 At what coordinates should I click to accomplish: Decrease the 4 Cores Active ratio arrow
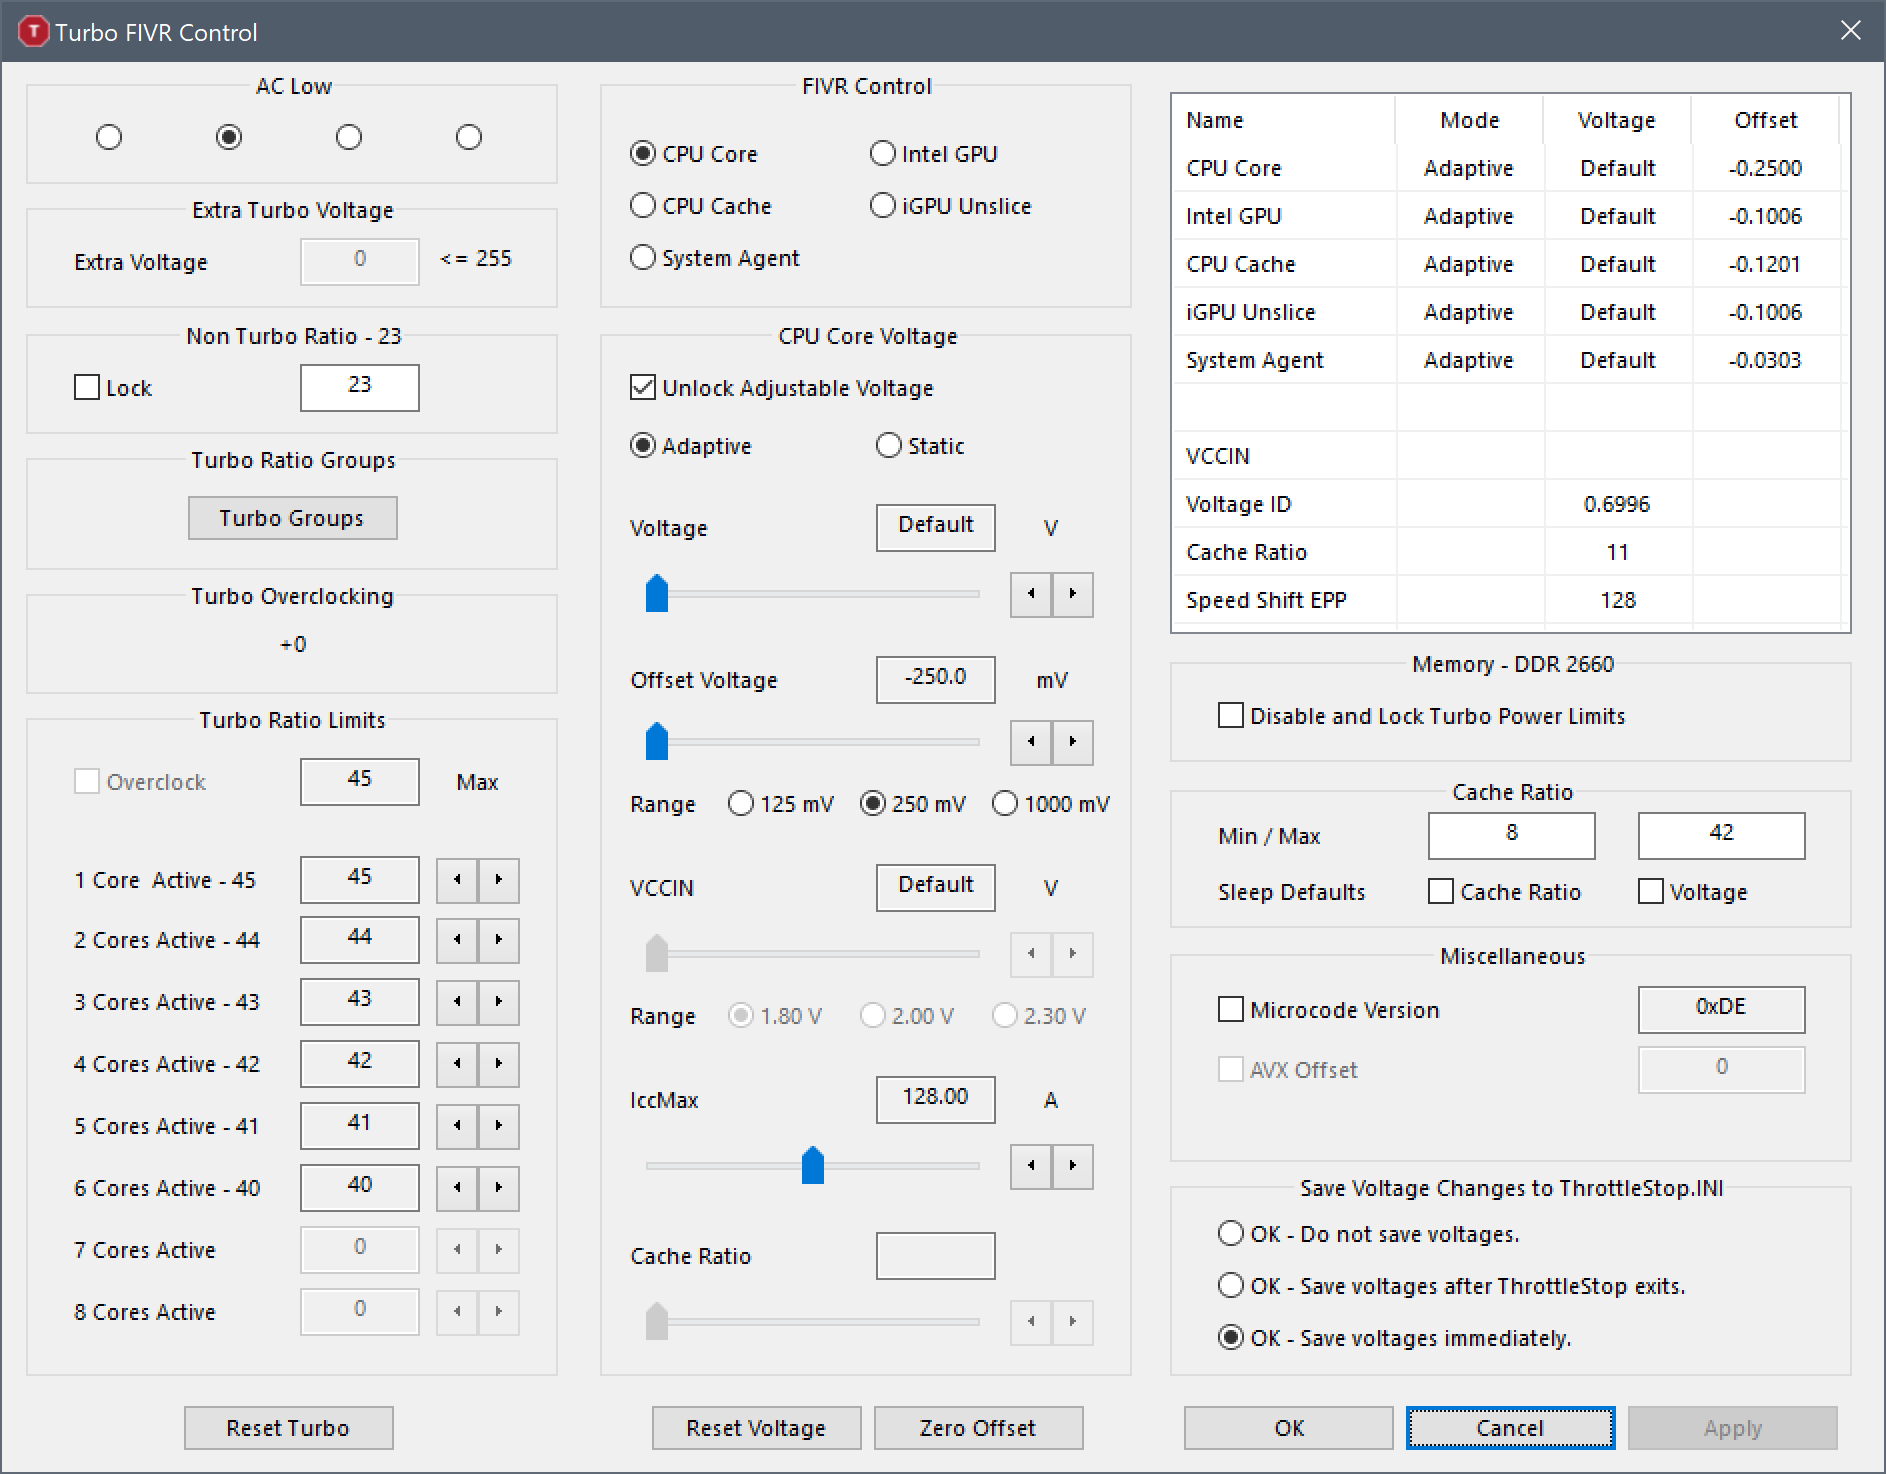pos(457,1064)
